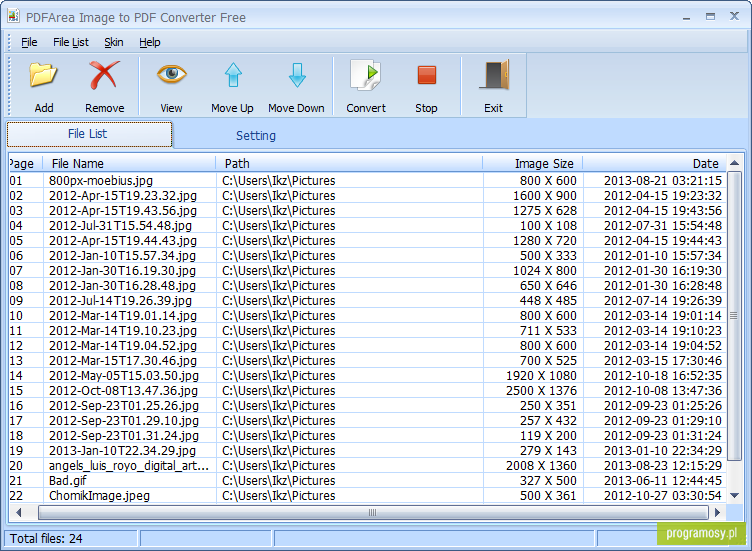Select the angels_luis_royo_digital_art file row
This screenshot has width=752, height=551.
point(368,466)
